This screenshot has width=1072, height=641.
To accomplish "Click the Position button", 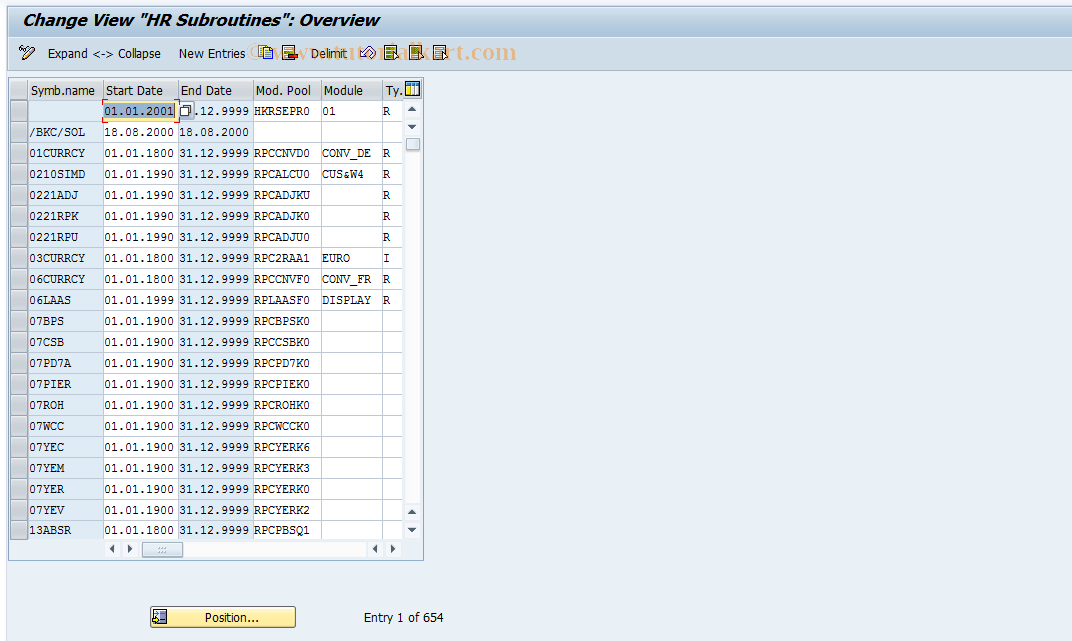I will click(x=223, y=617).
